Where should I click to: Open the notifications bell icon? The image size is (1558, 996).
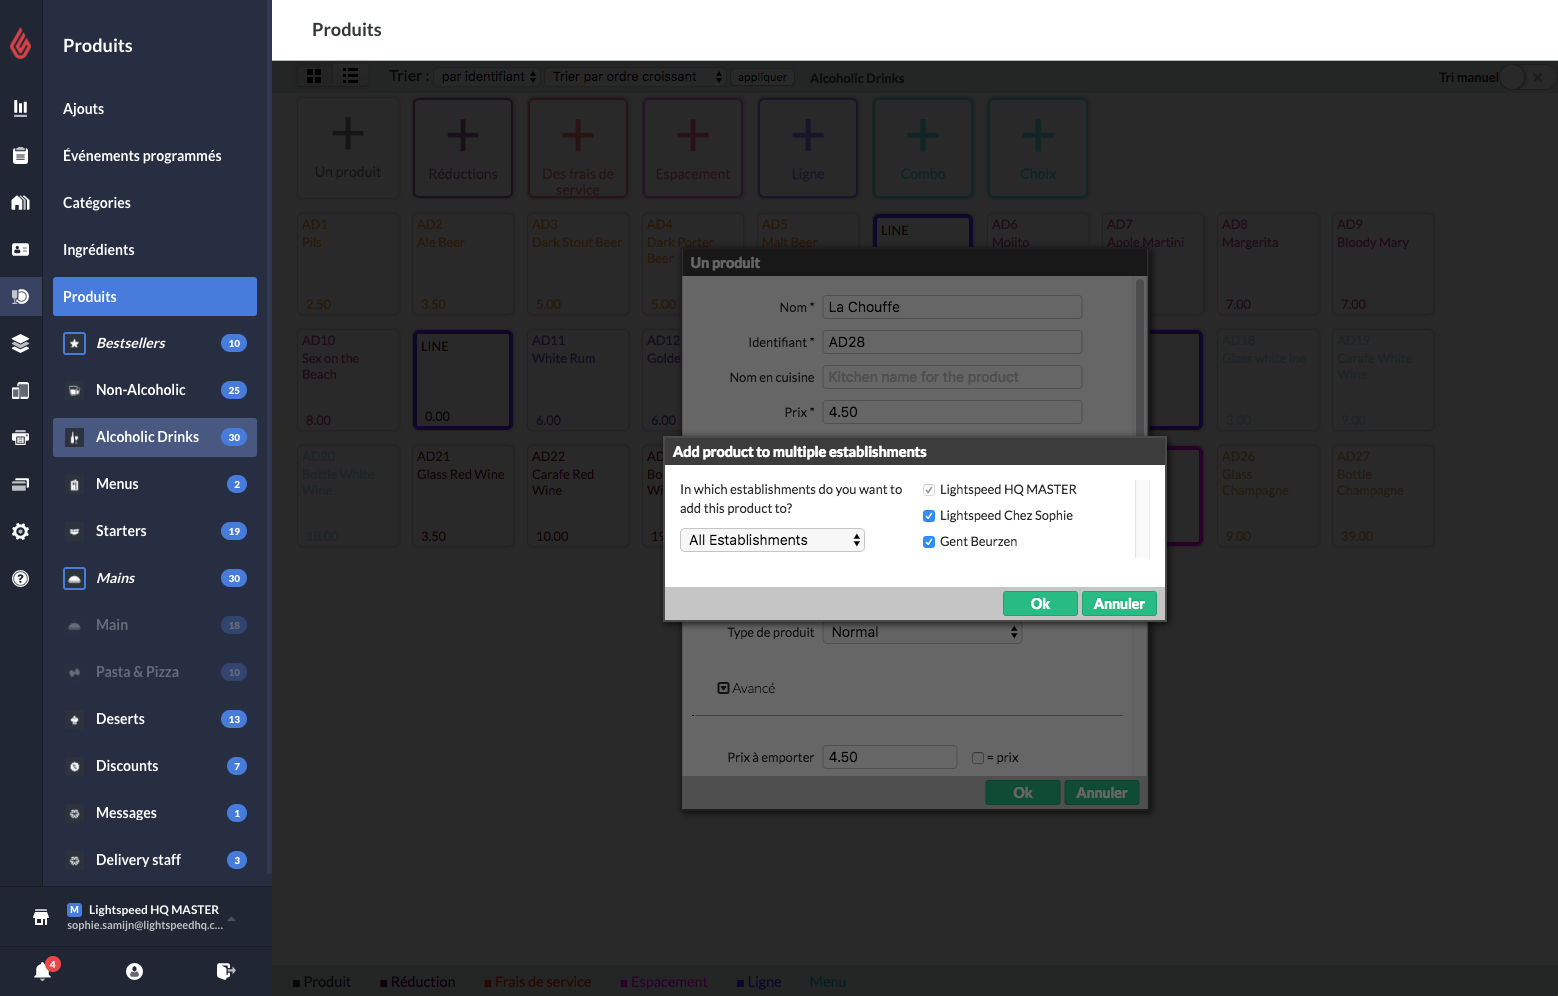coord(43,971)
